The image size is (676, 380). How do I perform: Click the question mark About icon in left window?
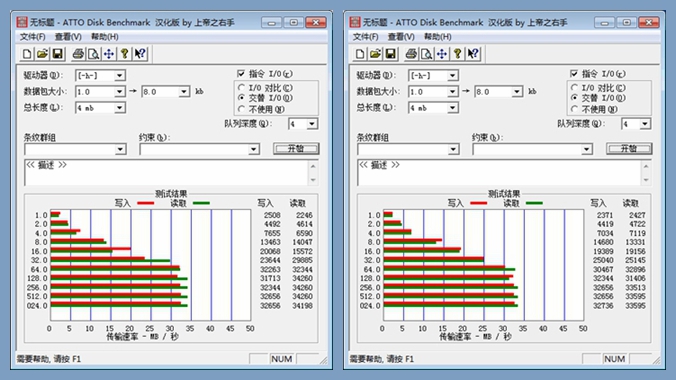tap(125, 54)
